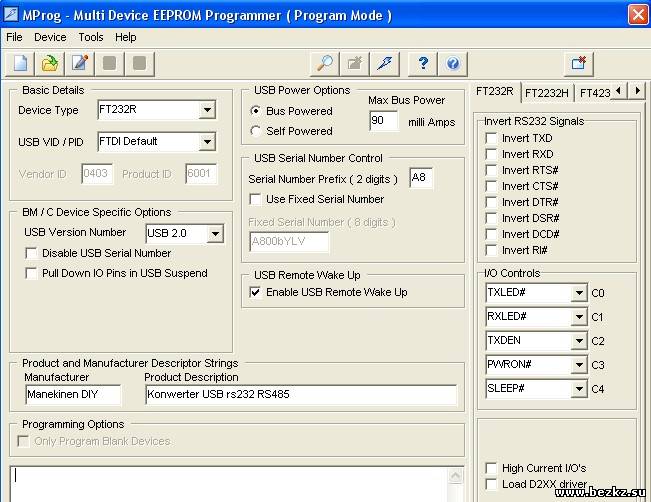Click the blue circle About icon
The image size is (651, 502).
coord(453,64)
